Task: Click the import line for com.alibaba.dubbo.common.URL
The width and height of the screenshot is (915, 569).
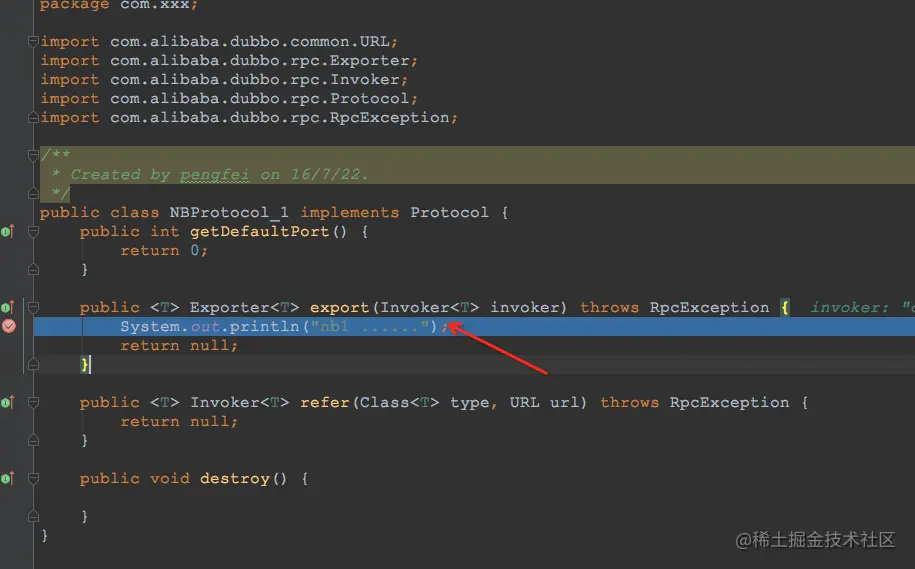Action: 219,42
